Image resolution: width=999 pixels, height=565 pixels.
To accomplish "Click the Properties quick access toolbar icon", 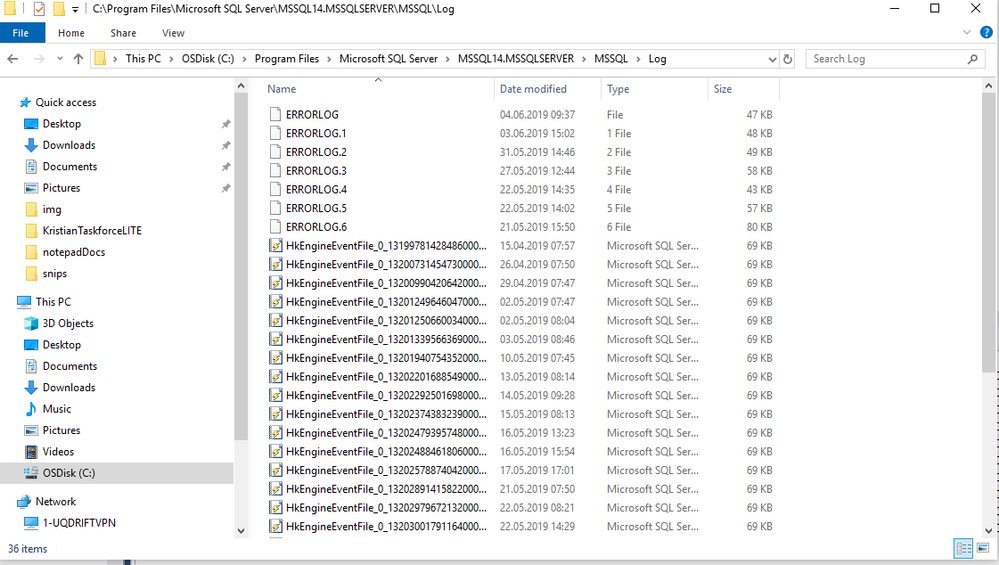I will [40, 9].
